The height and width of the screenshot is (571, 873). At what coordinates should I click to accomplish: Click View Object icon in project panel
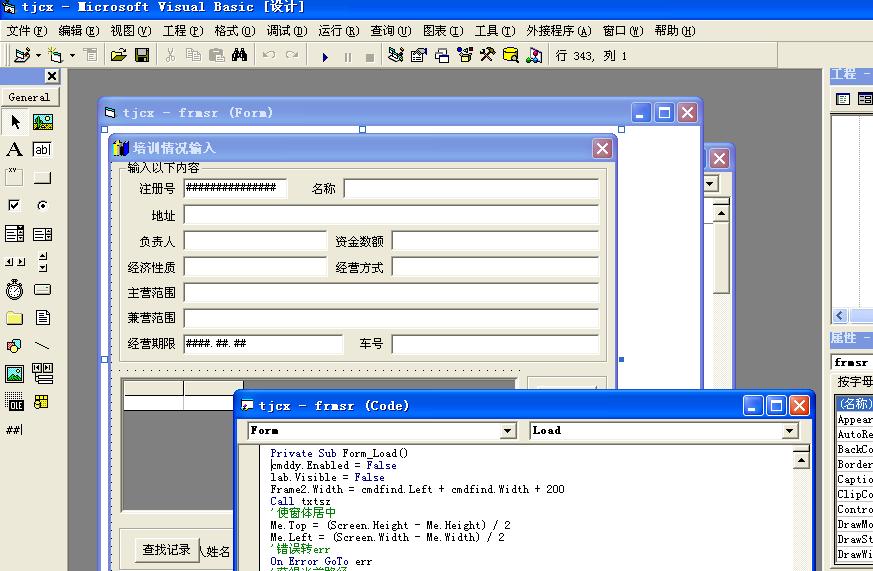[865, 99]
